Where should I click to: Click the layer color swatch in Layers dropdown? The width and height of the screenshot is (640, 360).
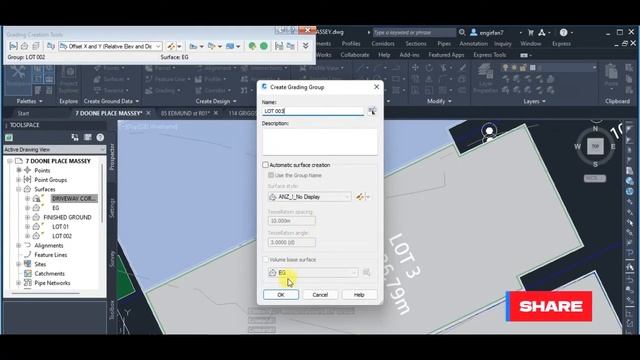533,68
